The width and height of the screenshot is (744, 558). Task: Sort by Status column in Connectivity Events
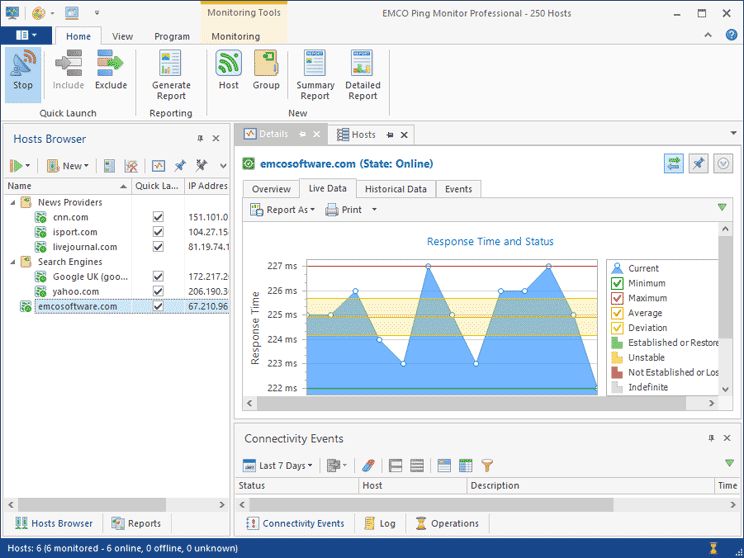297,485
